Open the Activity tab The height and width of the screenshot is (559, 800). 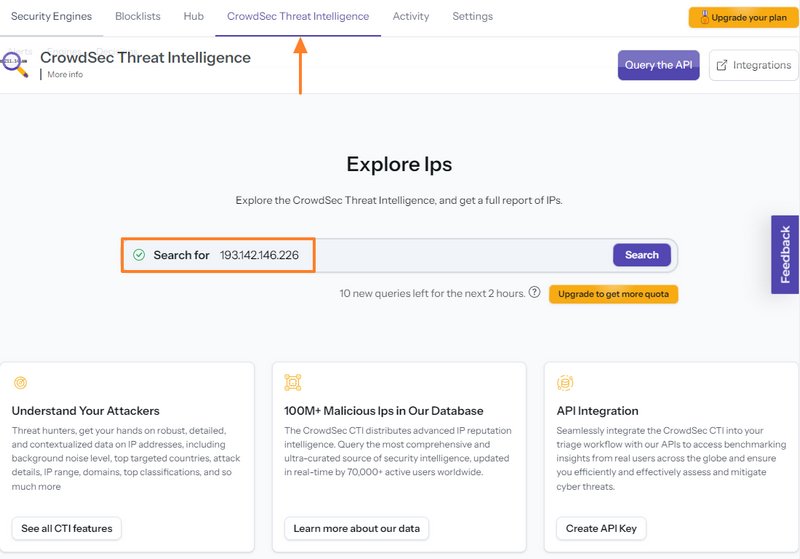[x=411, y=16]
